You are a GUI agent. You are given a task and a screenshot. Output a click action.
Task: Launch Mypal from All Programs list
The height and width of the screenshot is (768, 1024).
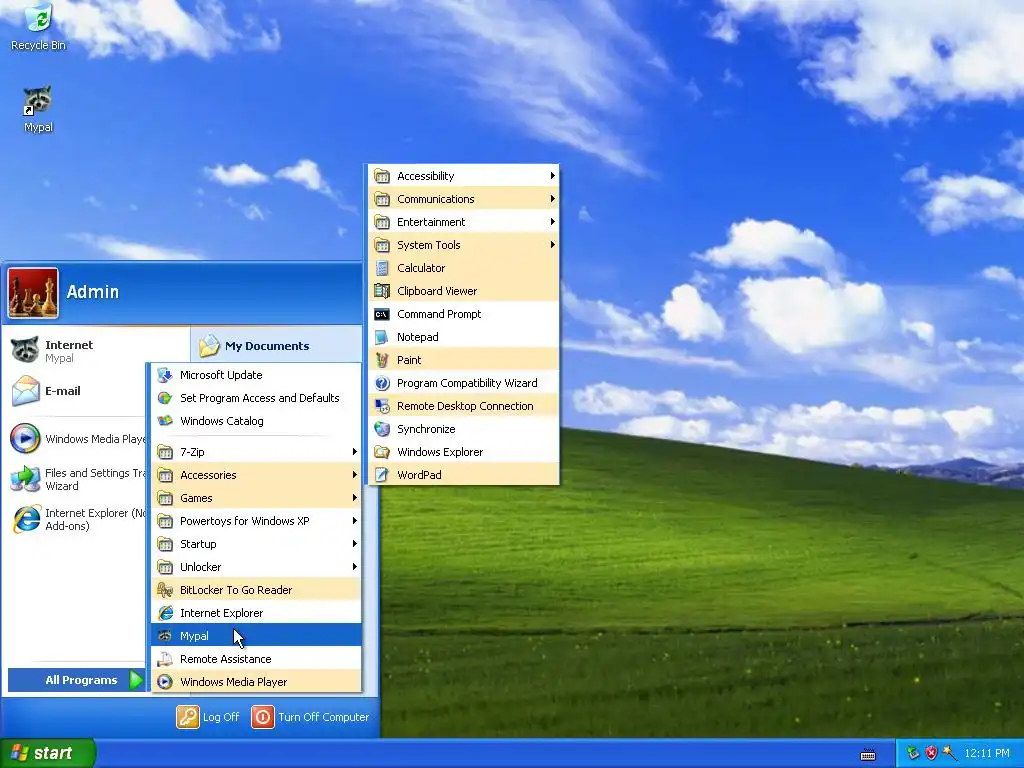[x=256, y=635]
